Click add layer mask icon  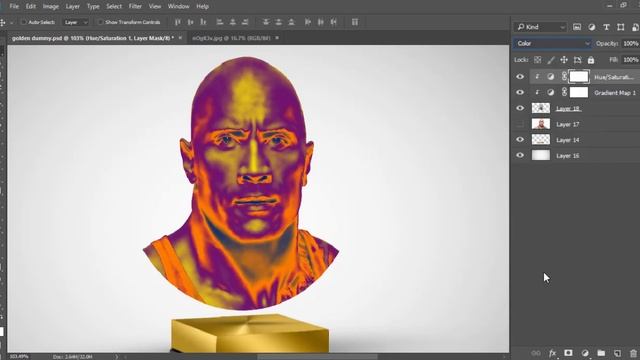(568, 353)
